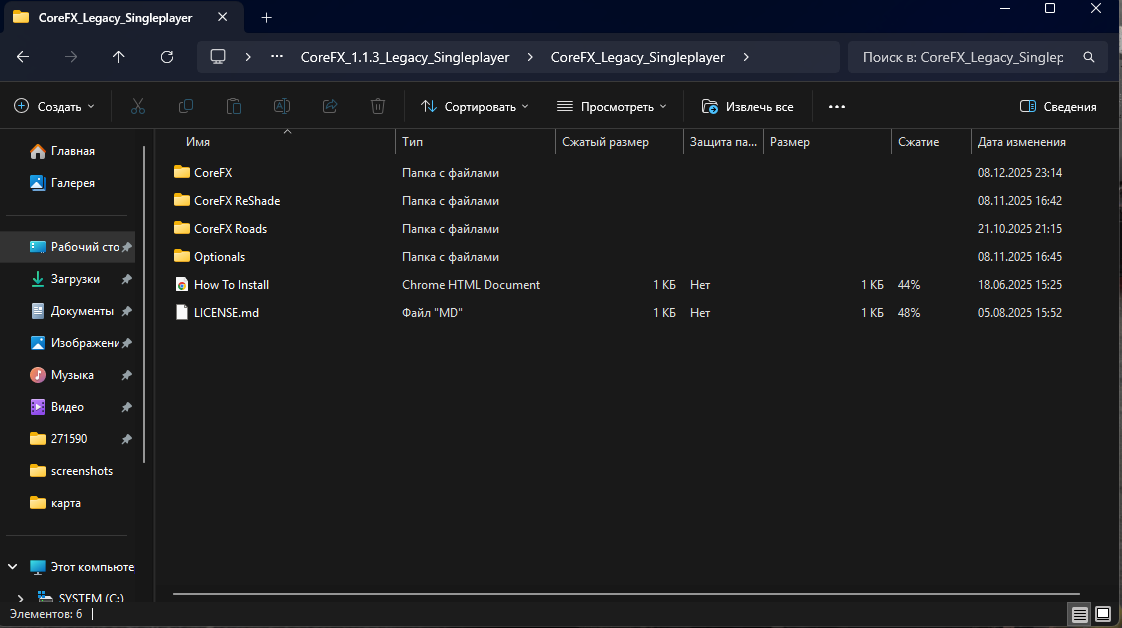
Task: Open a new tab with plus button
Action: coord(266,18)
